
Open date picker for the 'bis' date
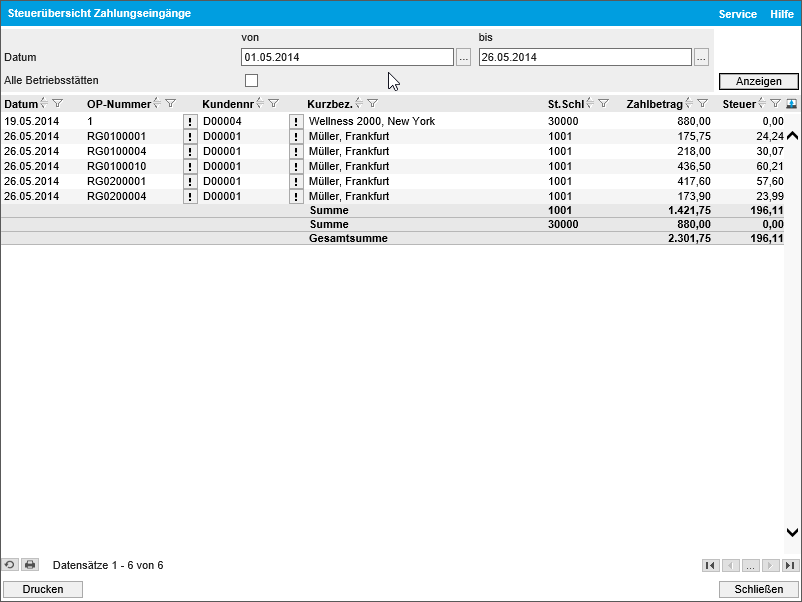click(x=701, y=58)
